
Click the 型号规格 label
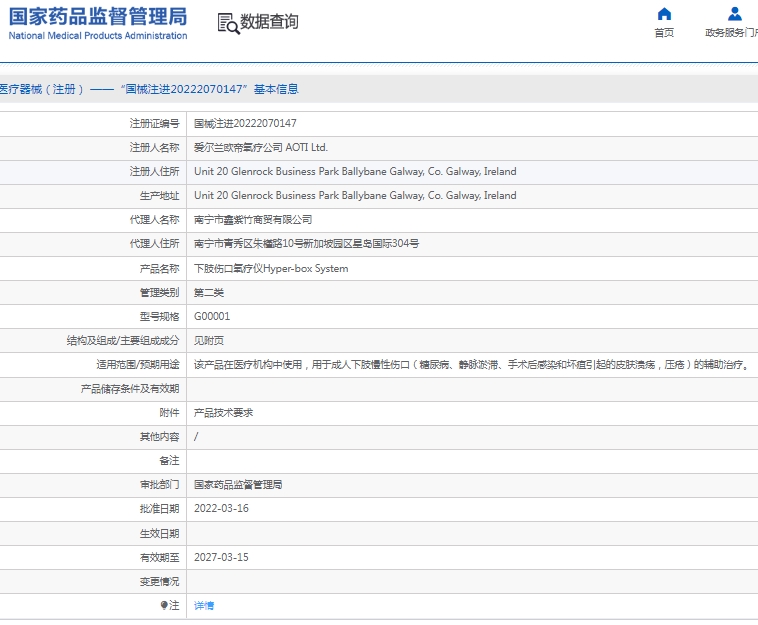point(160,317)
